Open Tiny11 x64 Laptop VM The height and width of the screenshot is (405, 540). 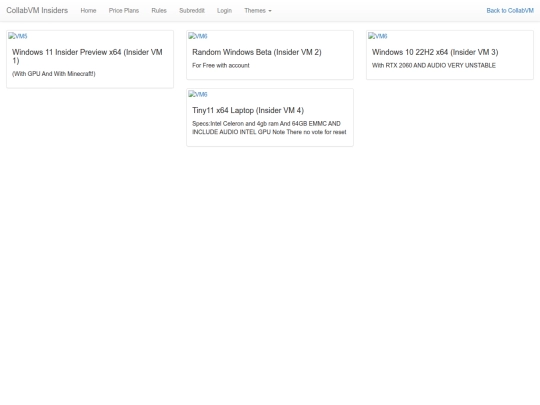pyautogui.click(x=248, y=110)
